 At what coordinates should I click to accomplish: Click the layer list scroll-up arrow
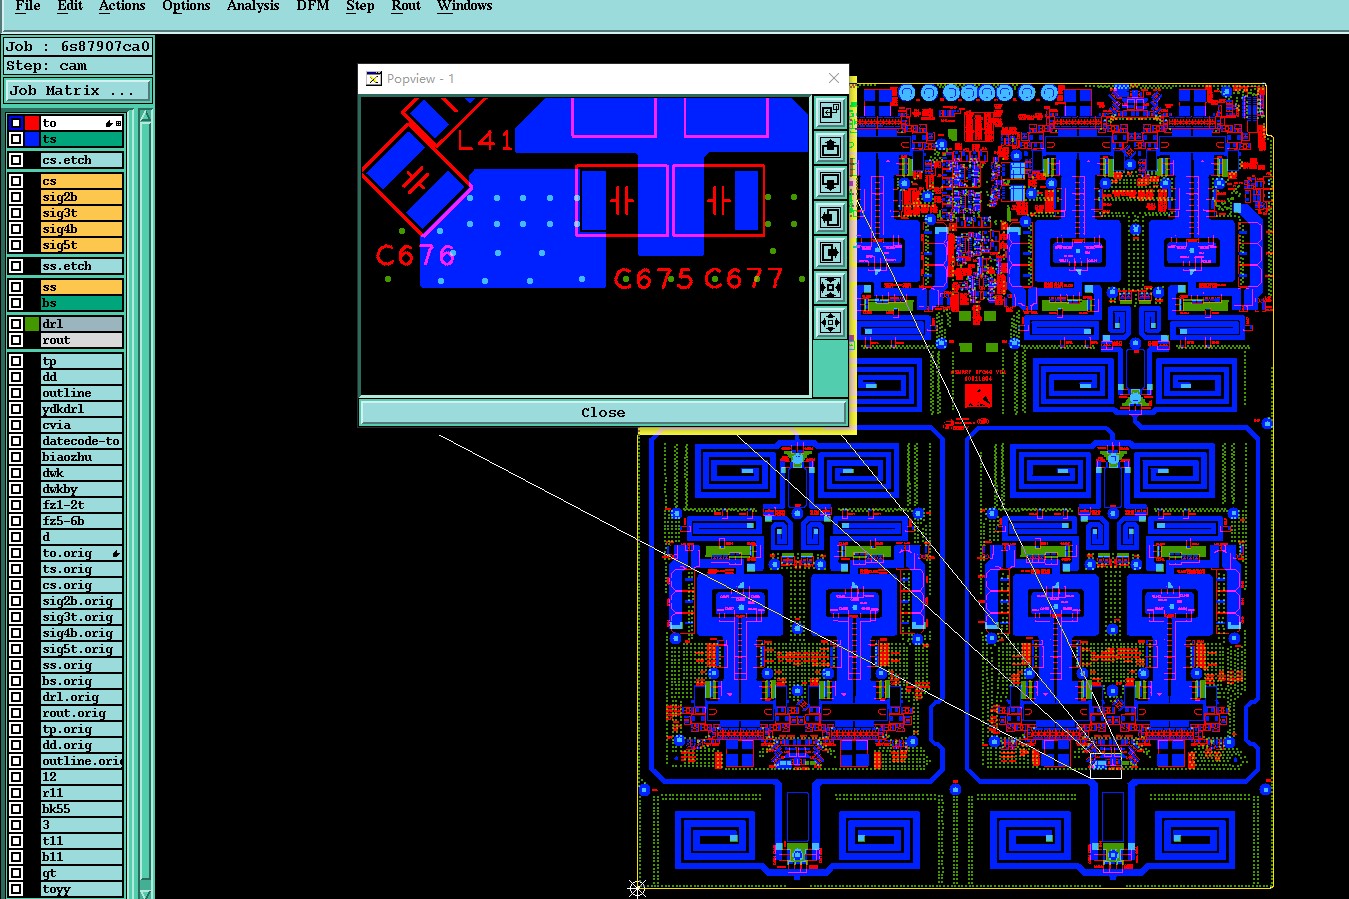click(x=145, y=117)
